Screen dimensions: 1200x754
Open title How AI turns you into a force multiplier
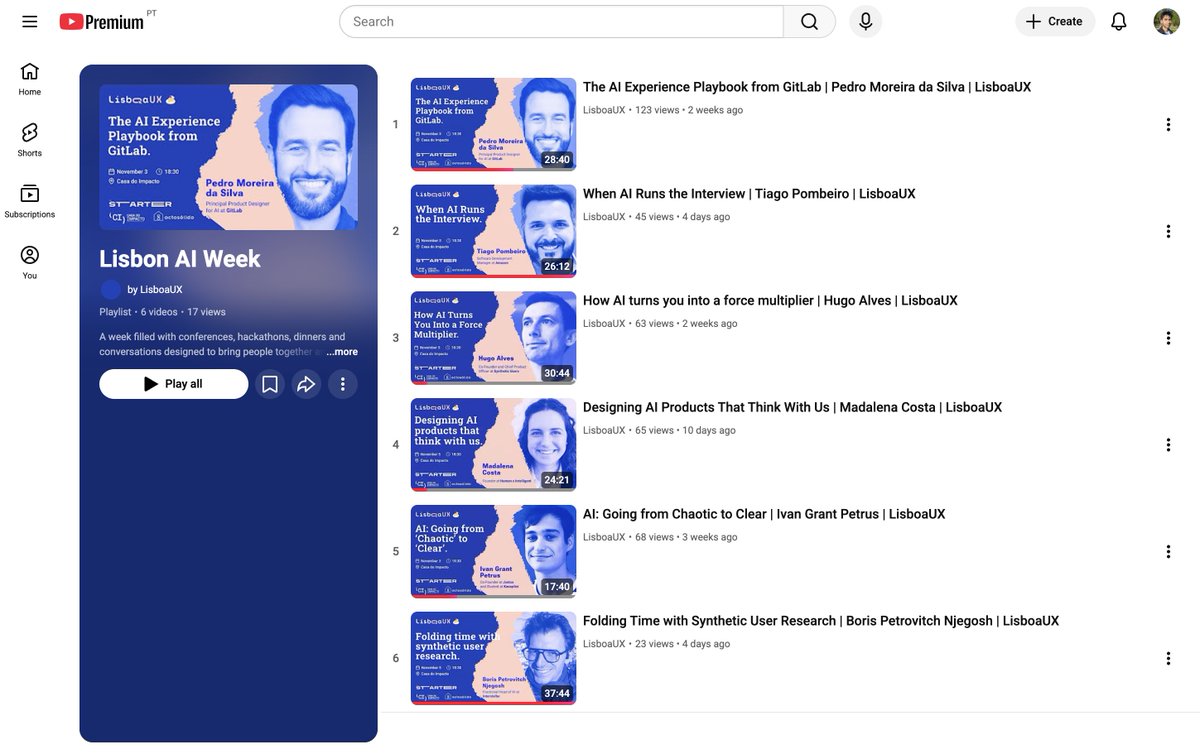click(x=770, y=301)
